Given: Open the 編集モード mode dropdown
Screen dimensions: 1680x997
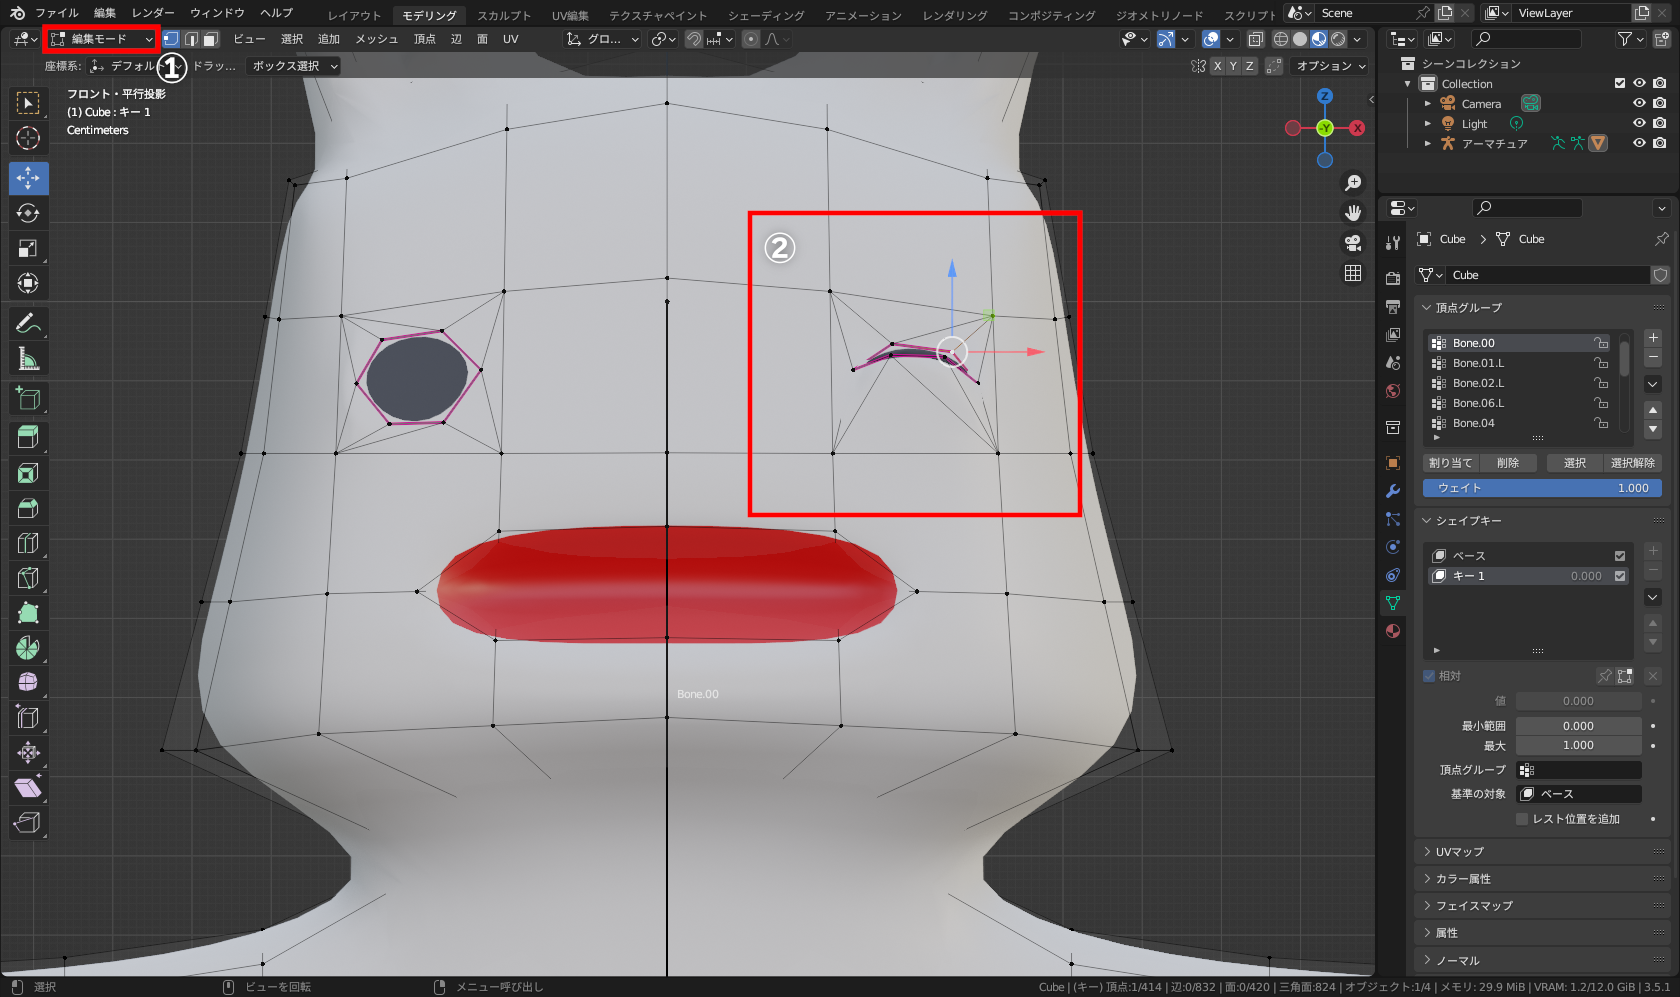Looking at the screenshot, I should click(x=102, y=39).
